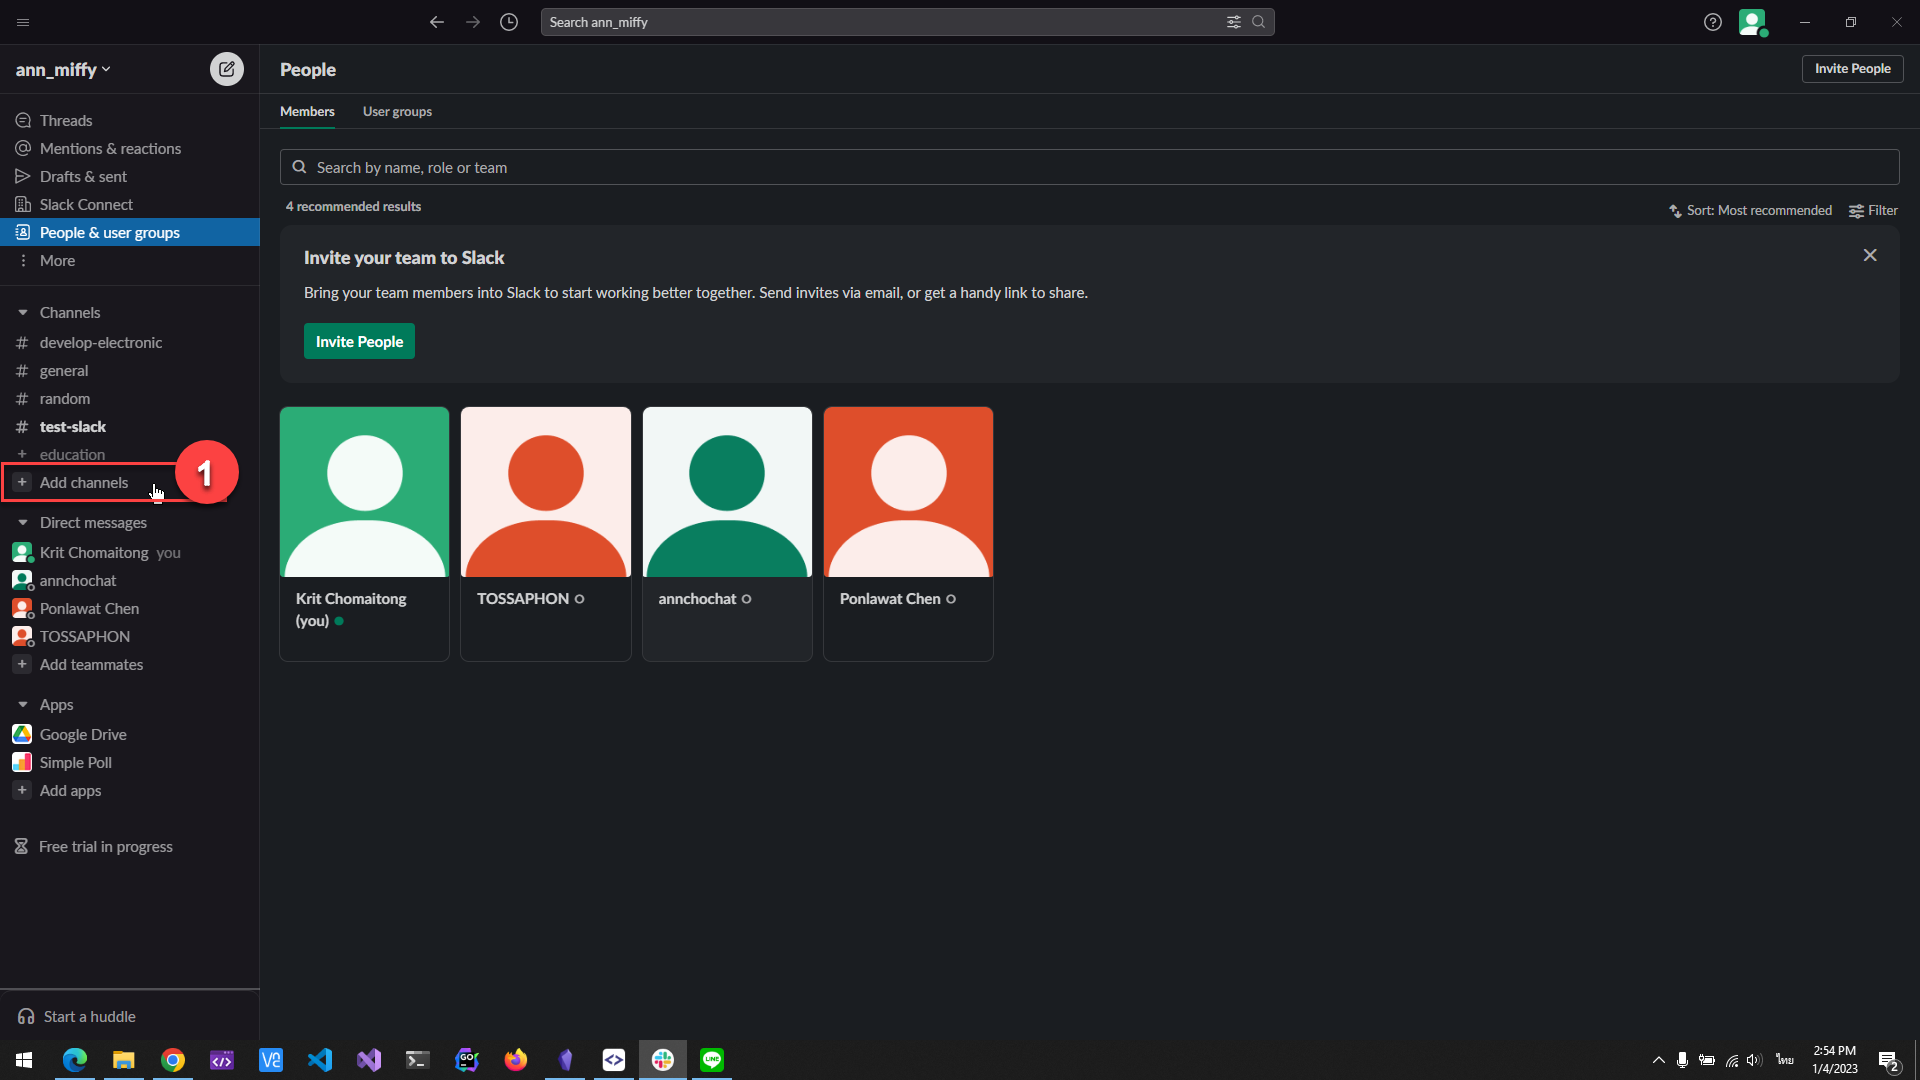This screenshot has height=1080, width=1920.
Task: Open the purple Visual Studio taskbar icon
Action: click(x=369, y=1059)
